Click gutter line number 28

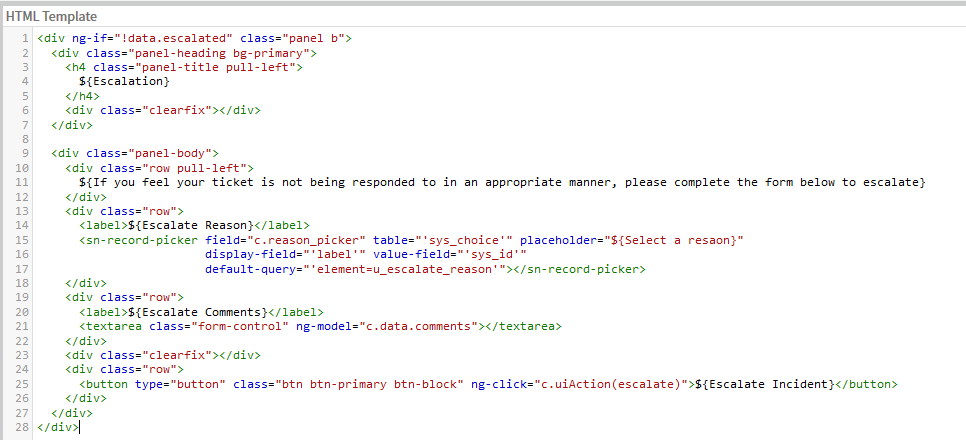point(22,427)
